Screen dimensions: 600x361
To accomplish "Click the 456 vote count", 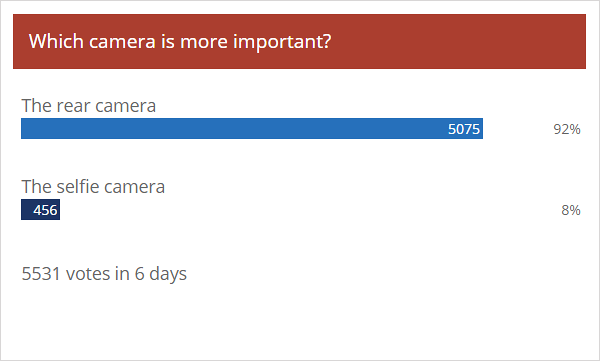I will (x=45, y=210).
